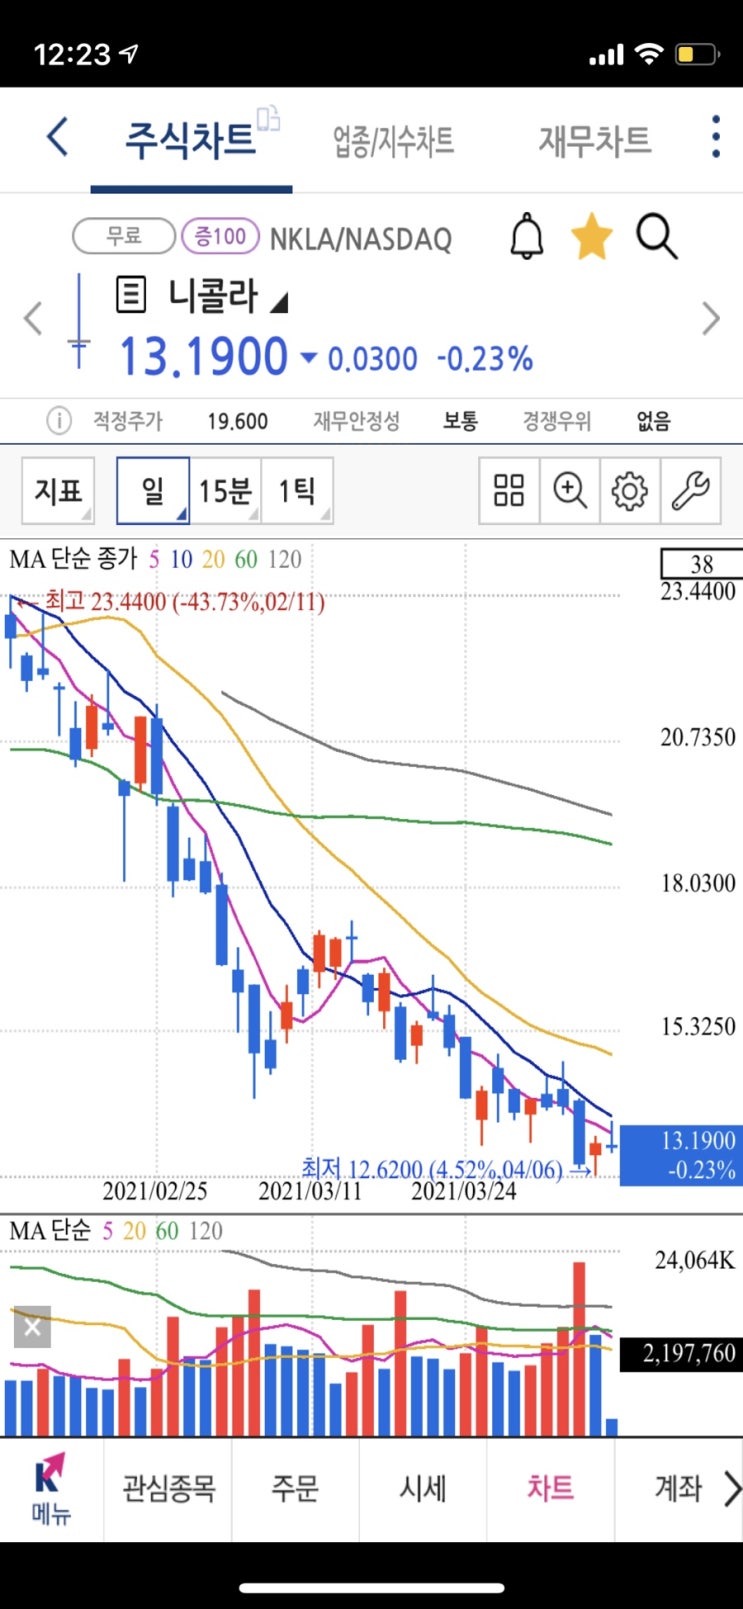Select the zoom-in magnifier tool
743x1609 pixels.
569,490
